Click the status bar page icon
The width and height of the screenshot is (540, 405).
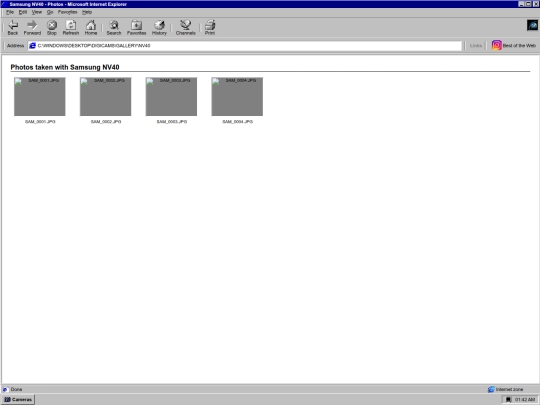[x=5, y=390]
